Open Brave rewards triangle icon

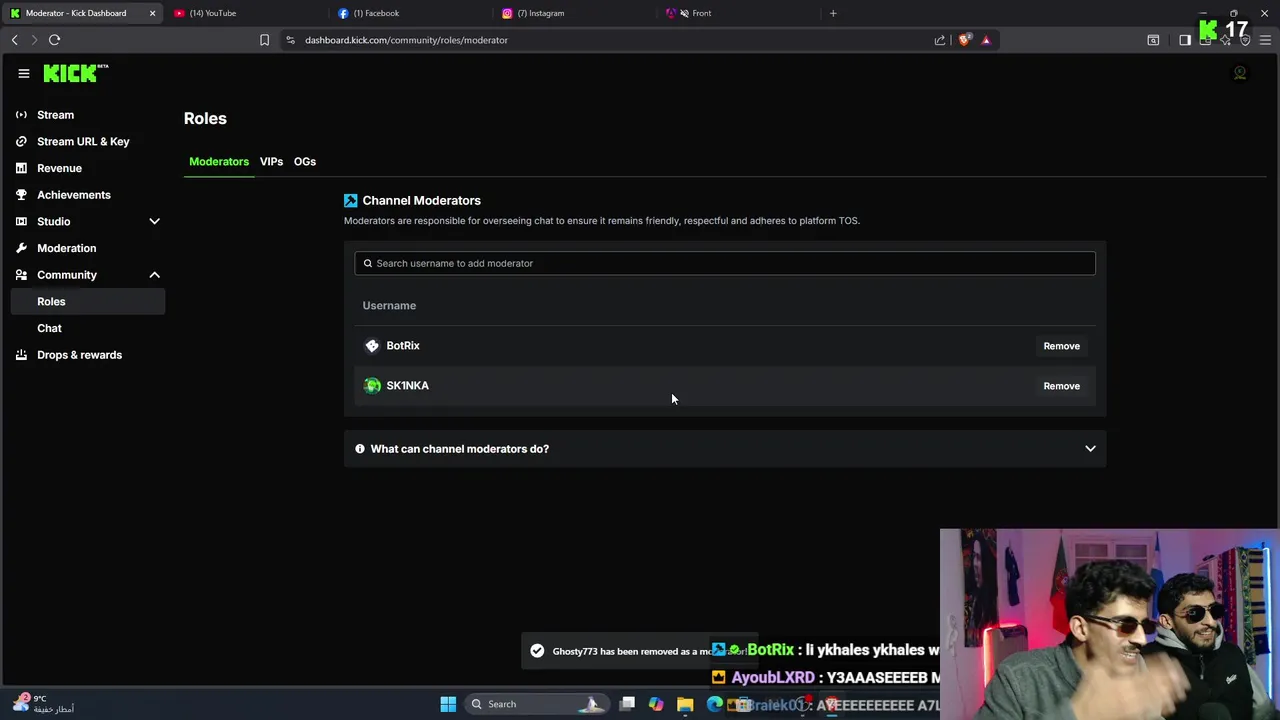pyautogui.click(x=986, y=40)
